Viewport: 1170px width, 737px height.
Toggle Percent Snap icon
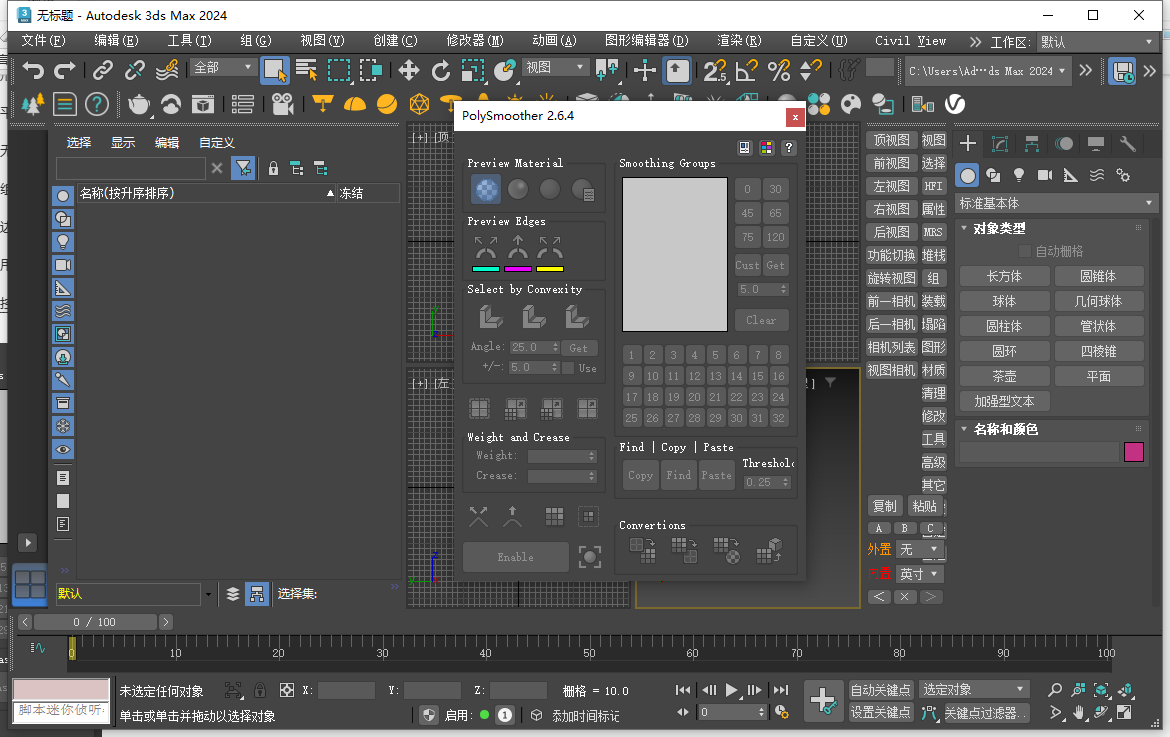click(x=778, y=70)
